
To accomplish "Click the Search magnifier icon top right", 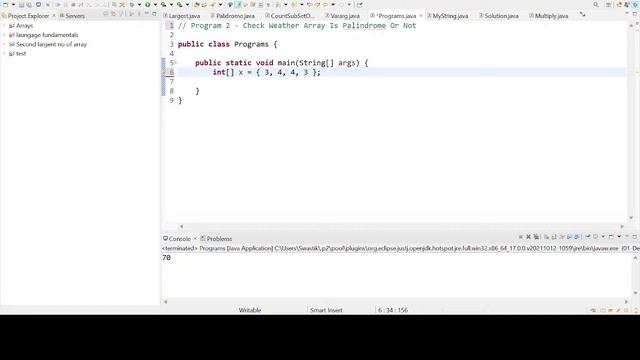I will [596, 4].
